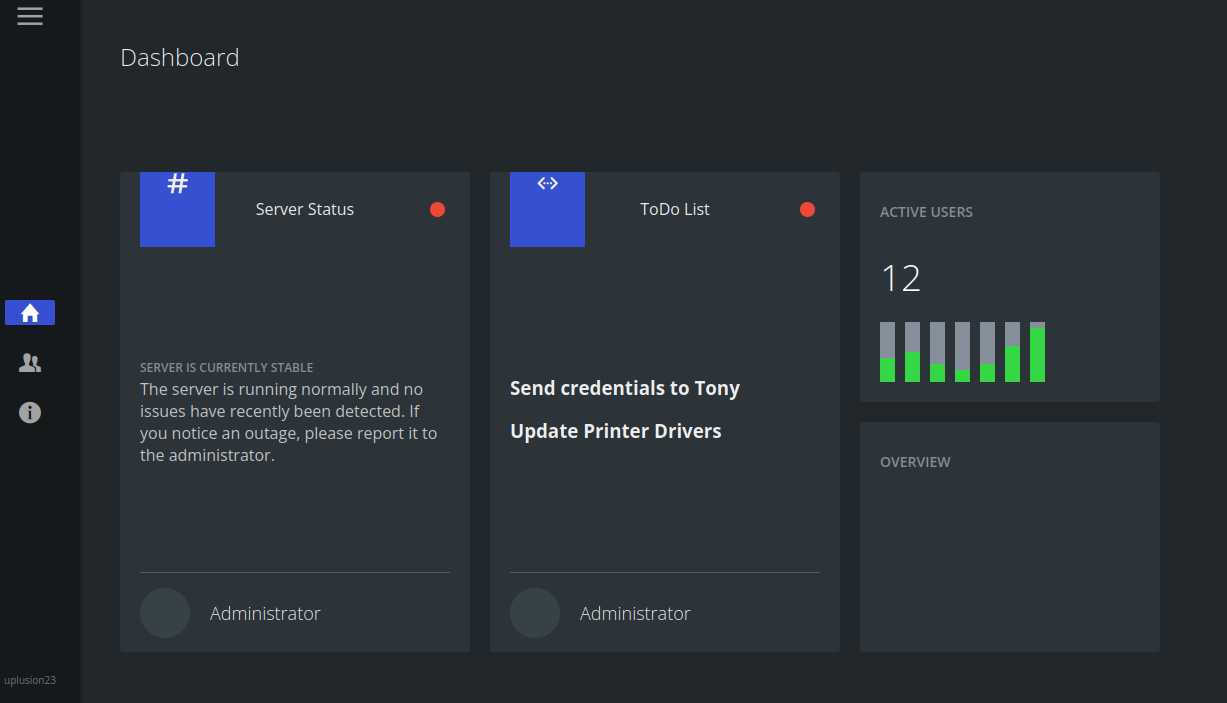Go to the Home dashboard icon

click(x=30, y=313)
